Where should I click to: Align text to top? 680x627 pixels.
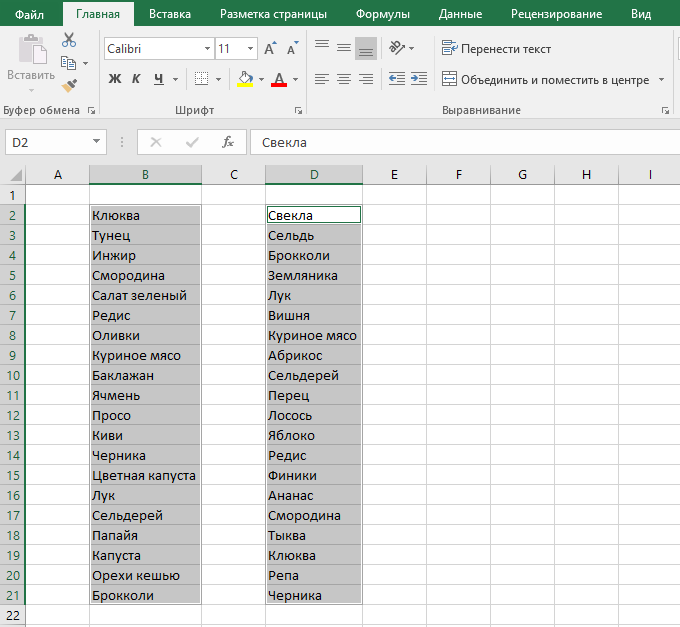click(x=322, y=47)
